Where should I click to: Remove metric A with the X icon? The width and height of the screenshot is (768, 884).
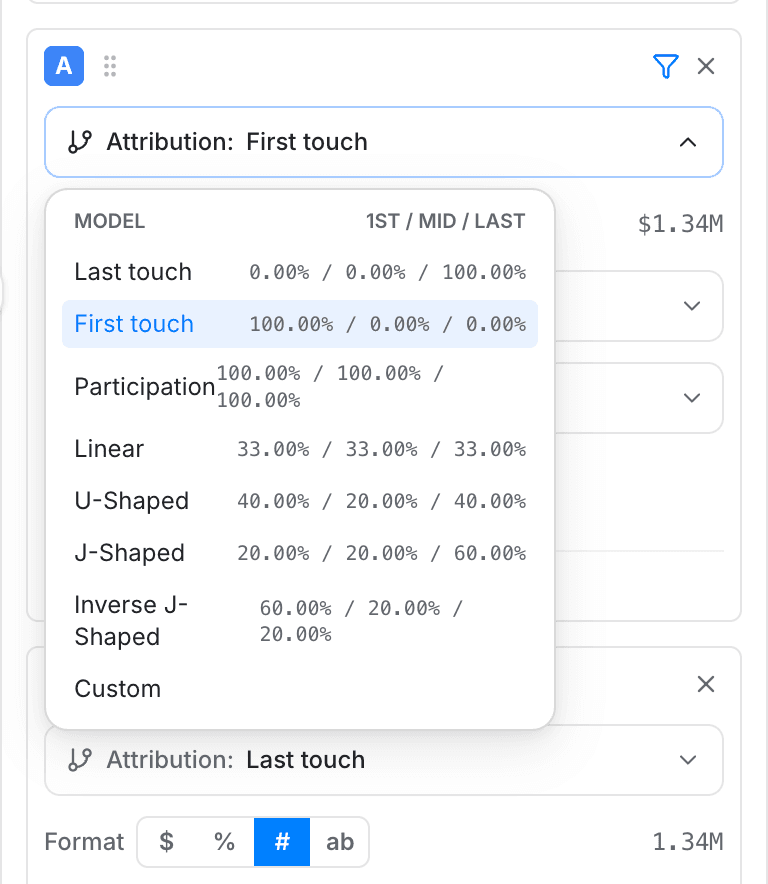click(x=705, y=66)
